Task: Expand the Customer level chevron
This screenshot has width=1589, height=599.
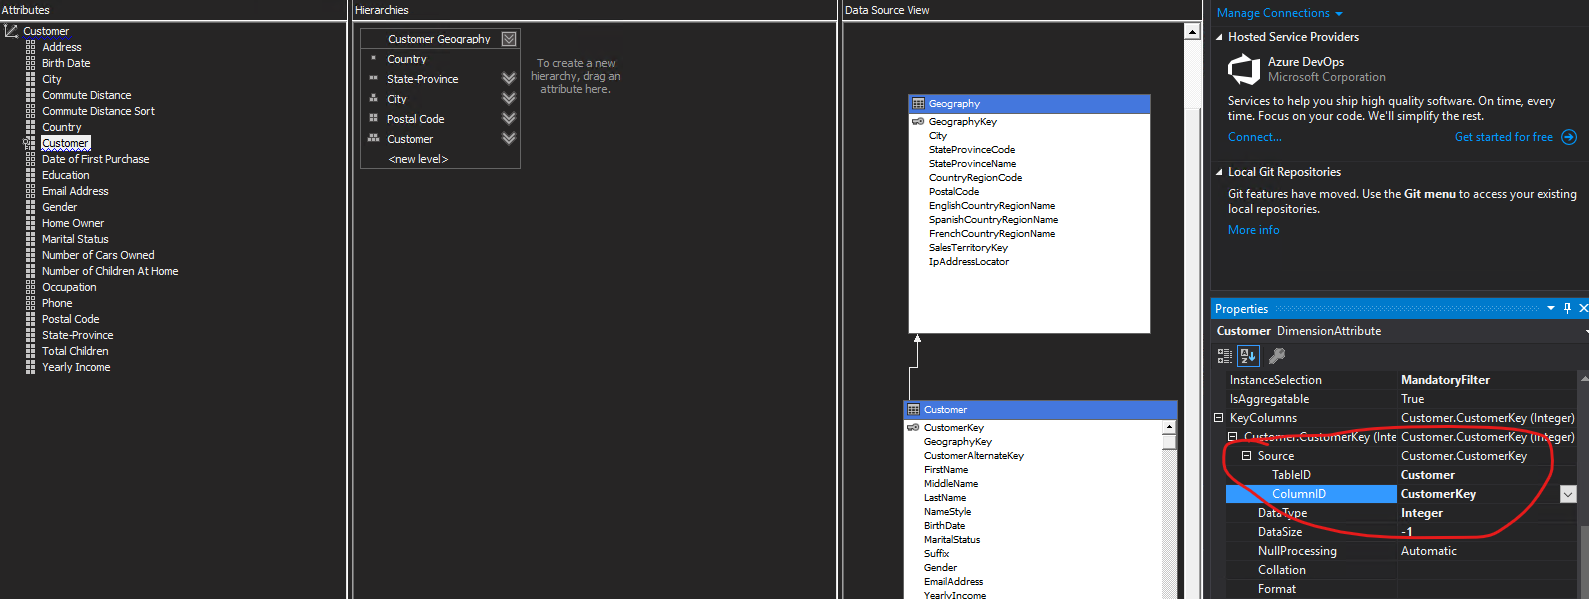Action: [509, 138]
